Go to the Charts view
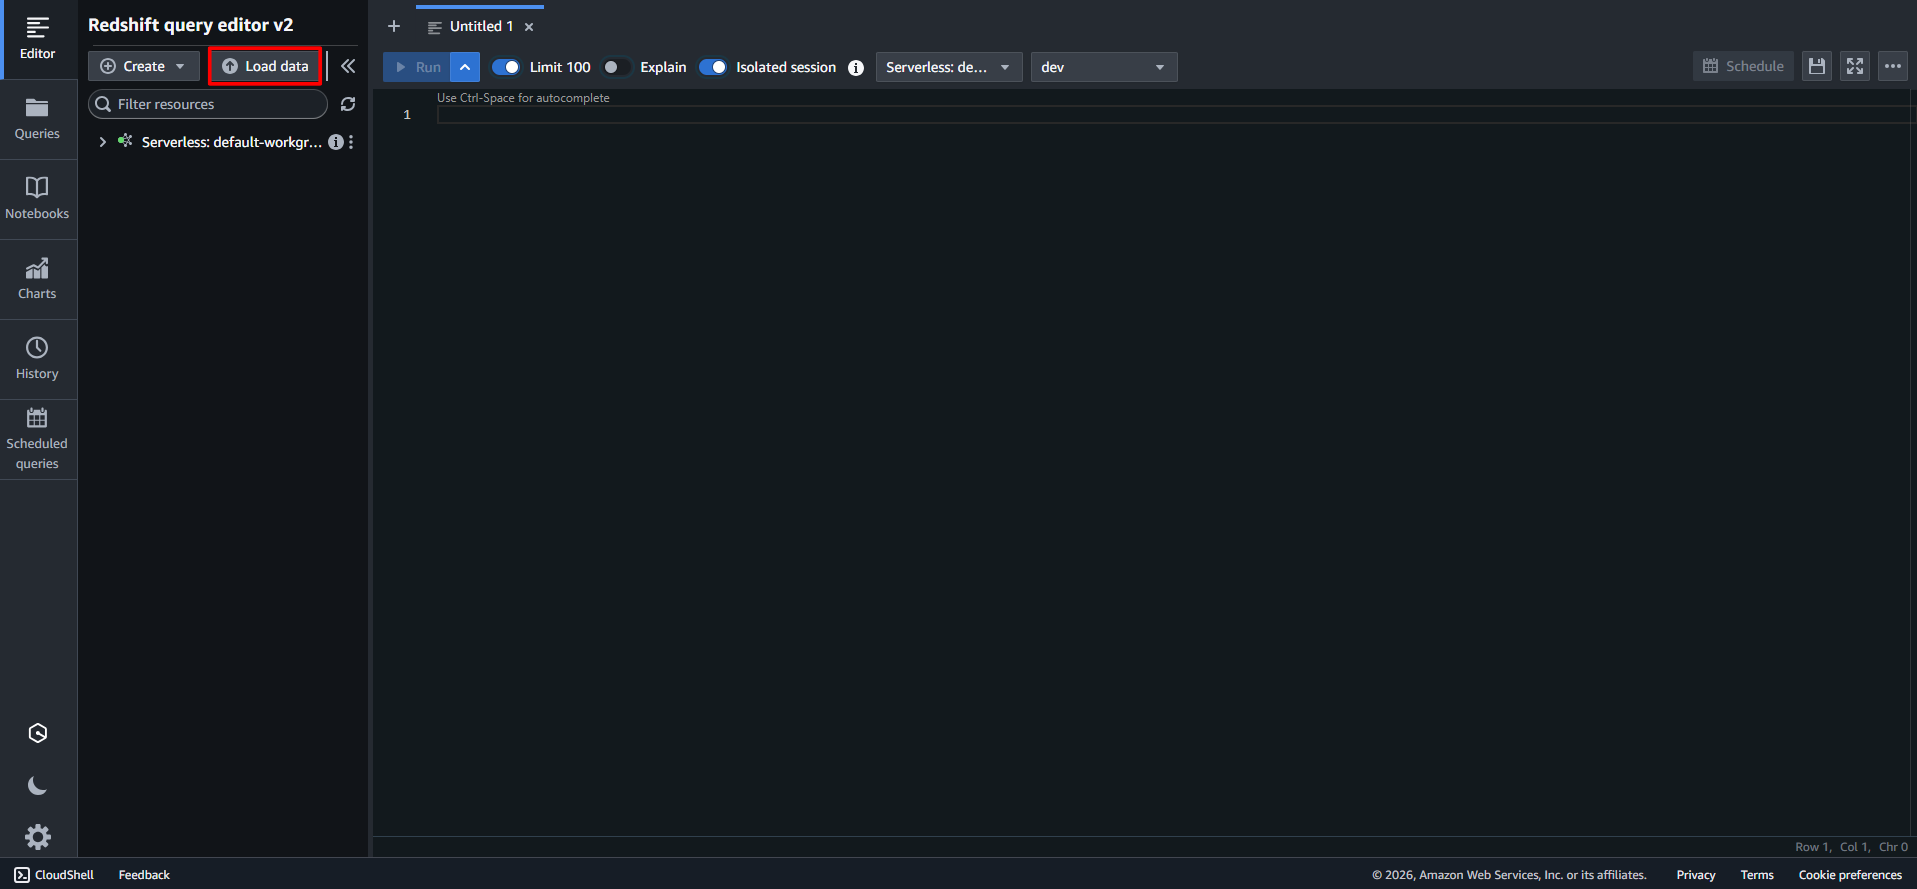Screen dimensions: 1917x889 pyautogui.click(x=37, y=279)
